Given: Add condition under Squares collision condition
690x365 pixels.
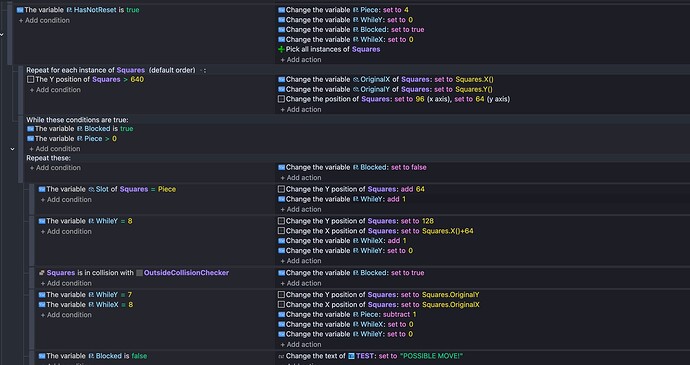Looking at the screenshot, I should pos(66,283).
